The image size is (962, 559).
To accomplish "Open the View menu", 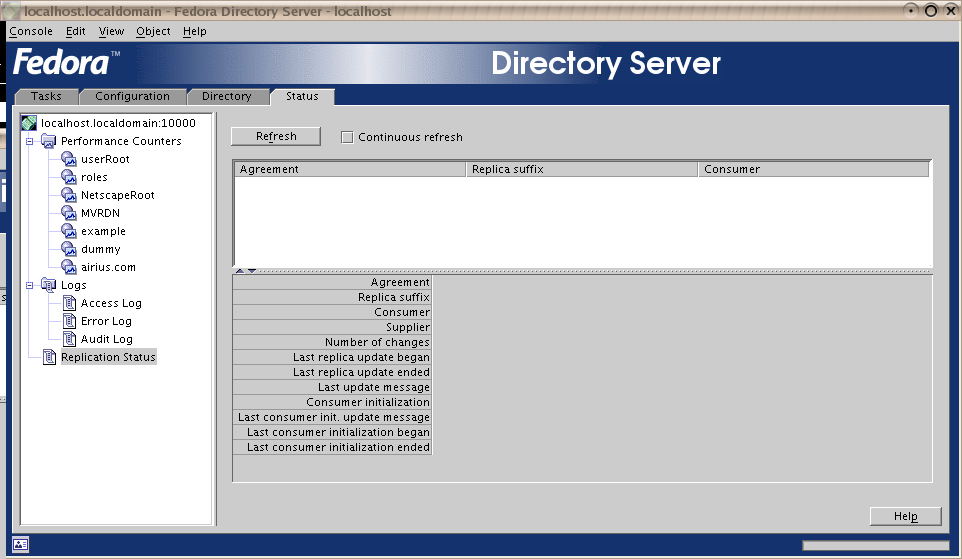I will [x=111, y=31].
